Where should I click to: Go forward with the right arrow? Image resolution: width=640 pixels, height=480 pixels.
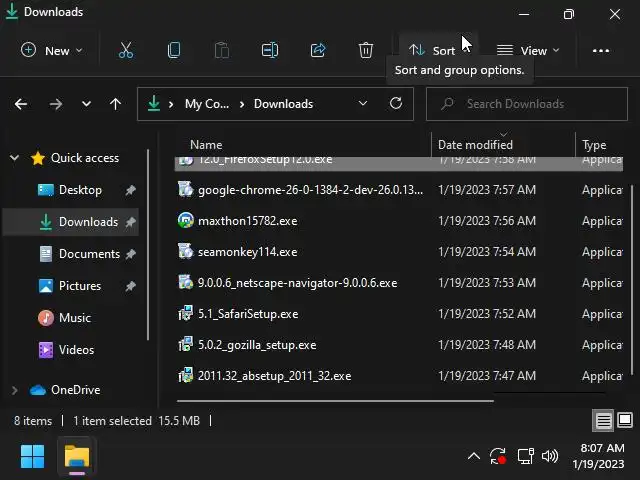click(x=56, y=104)
